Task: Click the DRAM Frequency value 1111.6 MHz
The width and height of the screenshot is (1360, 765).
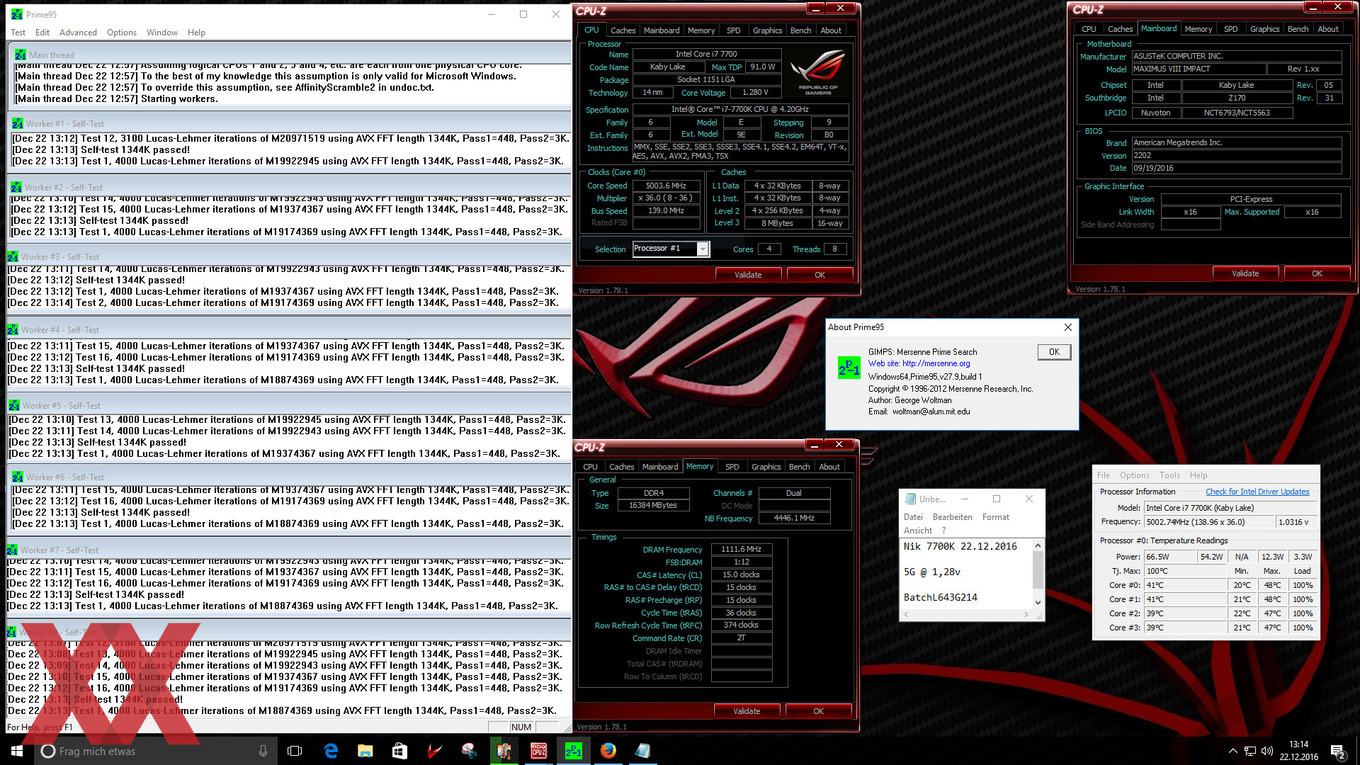Action: [741, 549]
